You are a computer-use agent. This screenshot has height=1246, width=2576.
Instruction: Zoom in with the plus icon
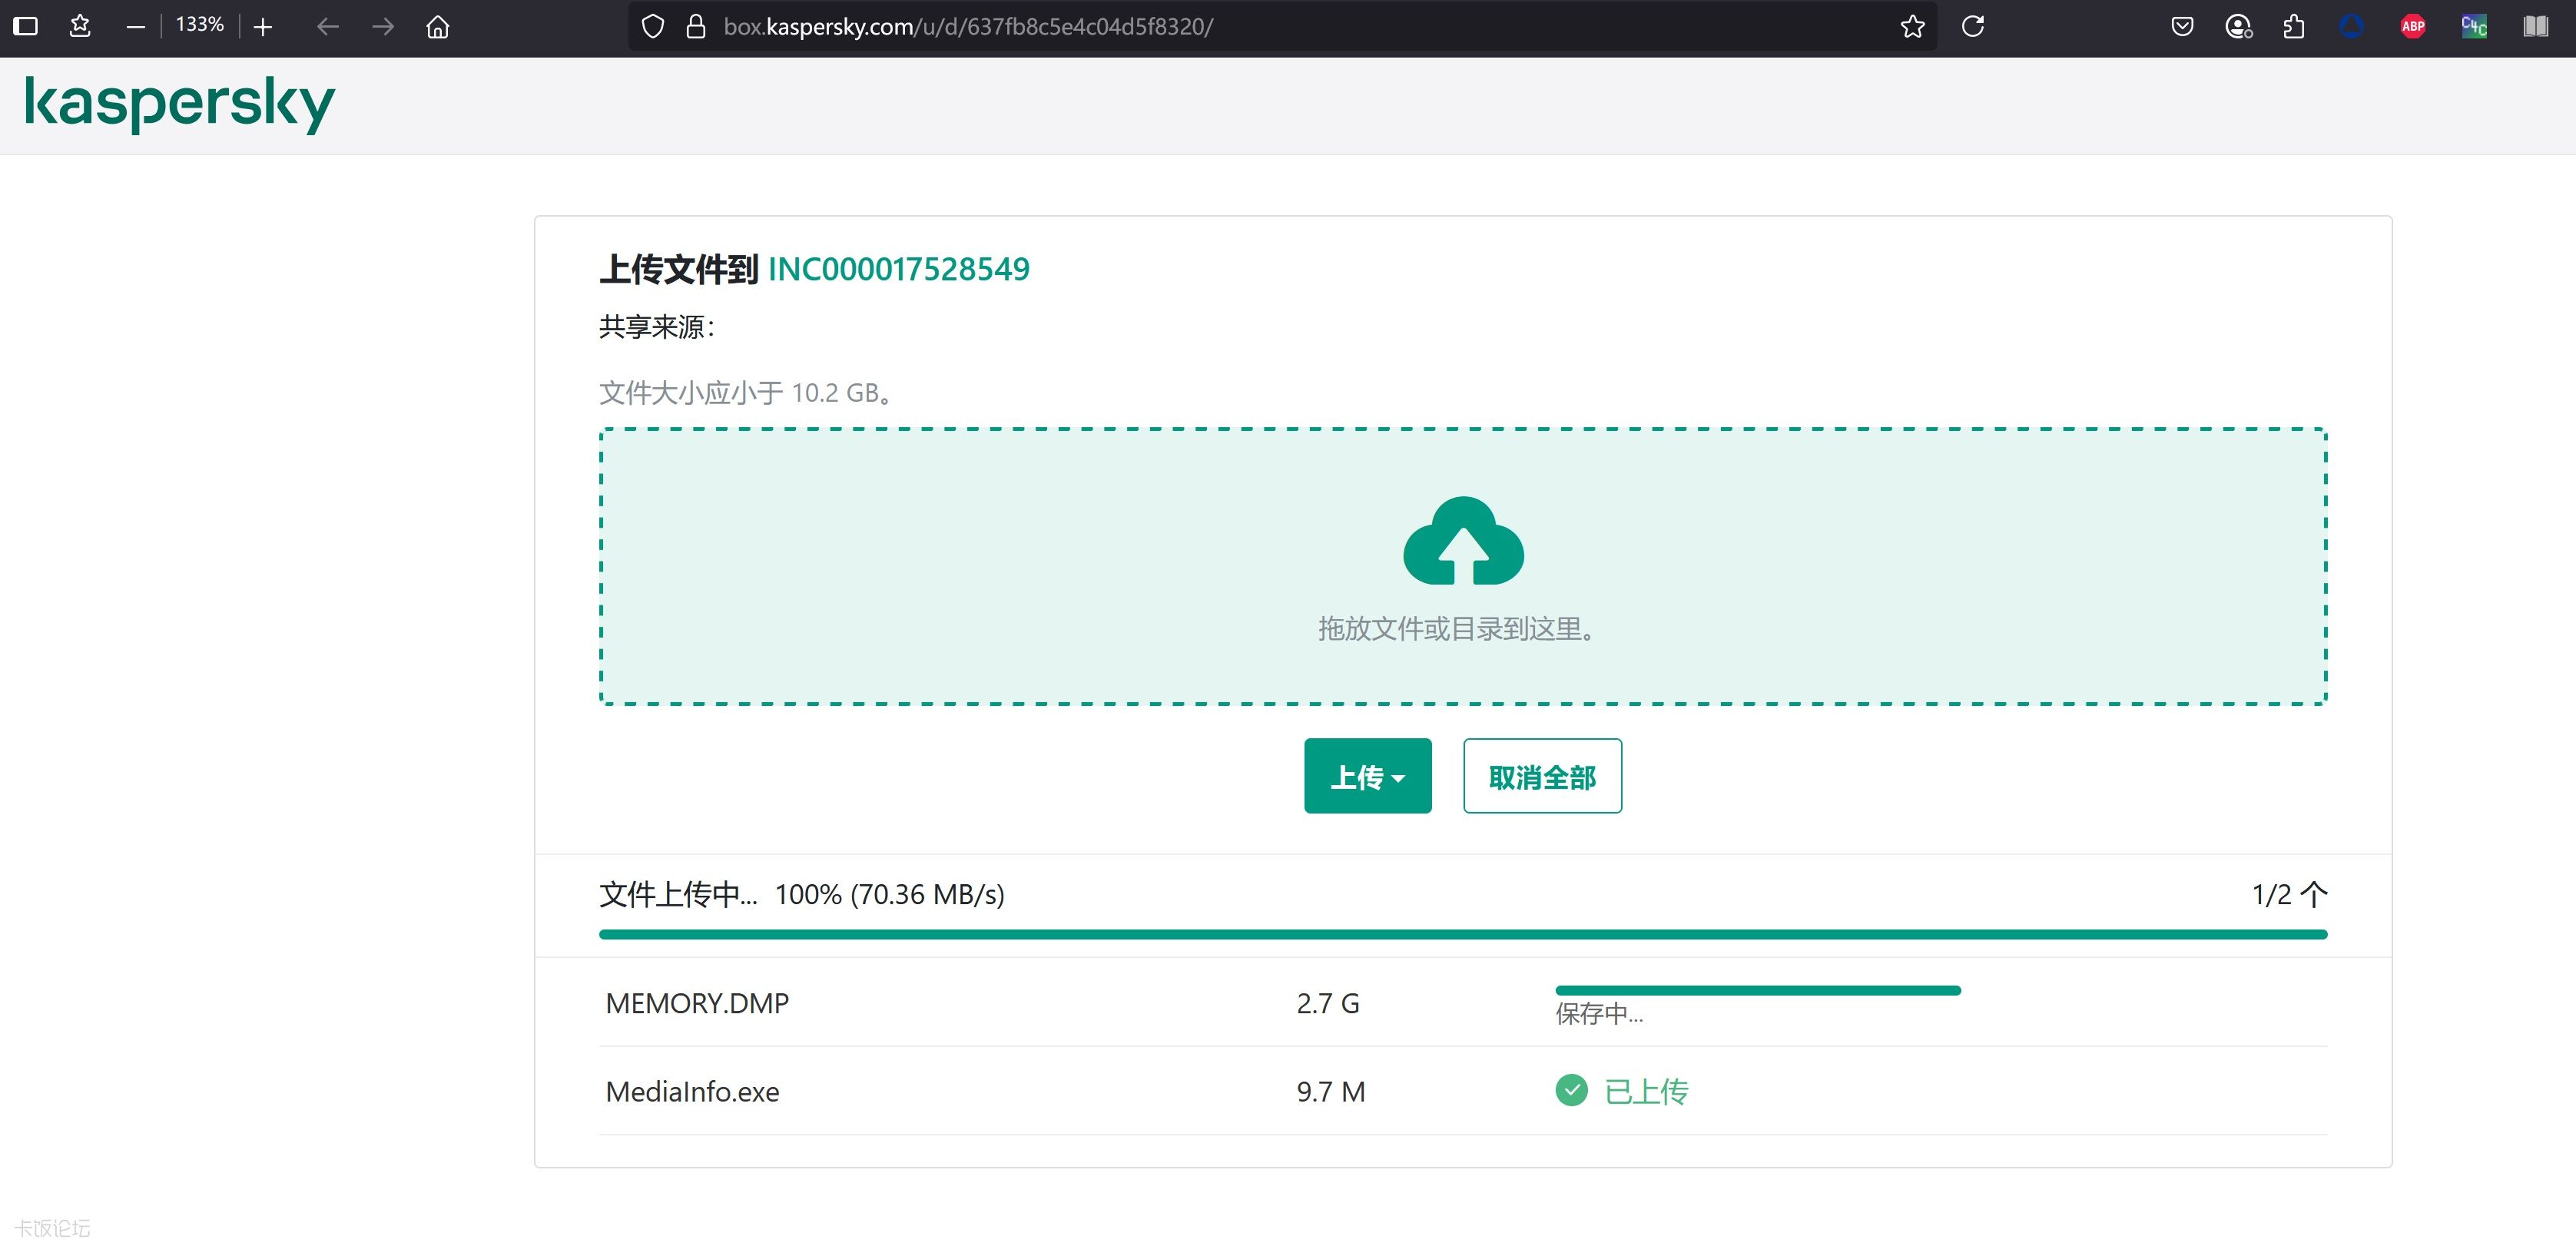click(x=263, y=27)
